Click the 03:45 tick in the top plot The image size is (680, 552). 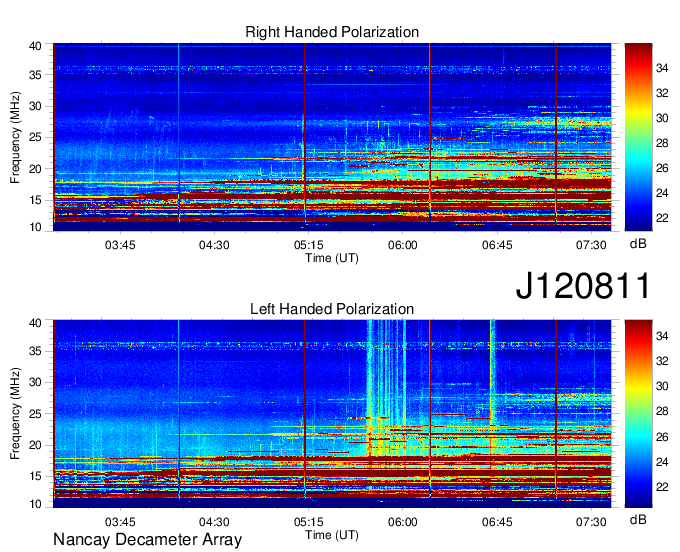click(120, 245)
